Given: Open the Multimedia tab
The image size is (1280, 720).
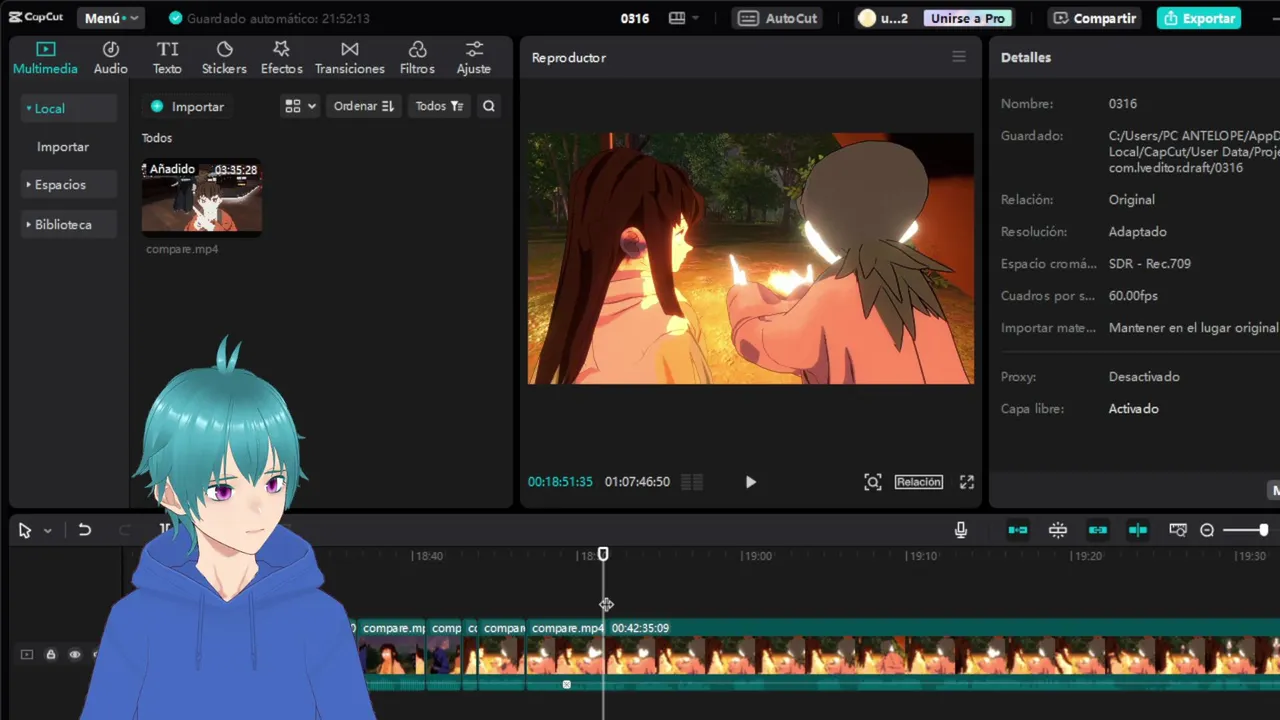Looking at the screenshot, I should coord(45,58).
